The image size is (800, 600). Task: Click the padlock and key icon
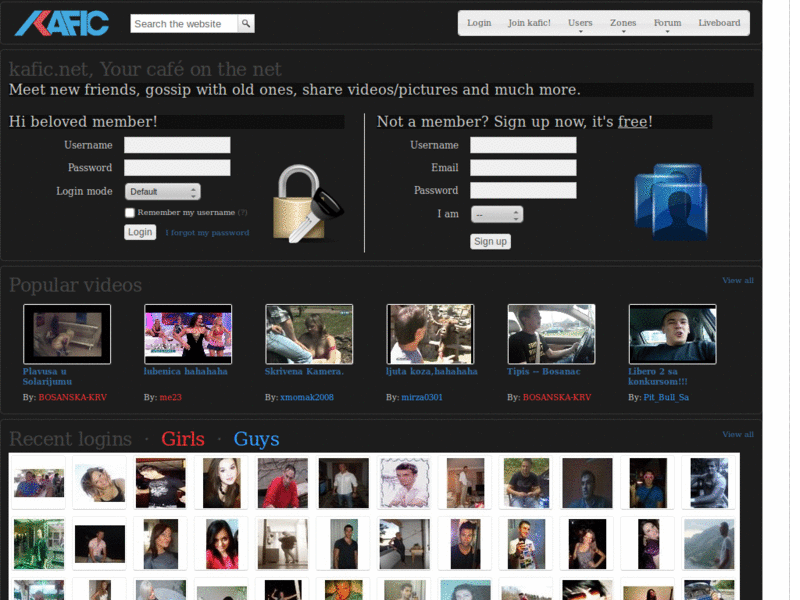(x=307, y=204)
